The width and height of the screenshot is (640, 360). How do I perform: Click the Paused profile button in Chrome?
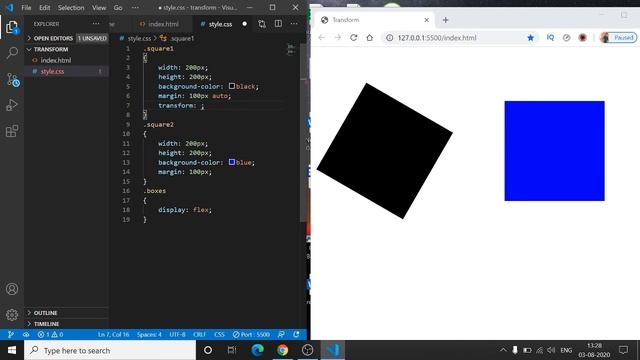(x=618, y=38)
